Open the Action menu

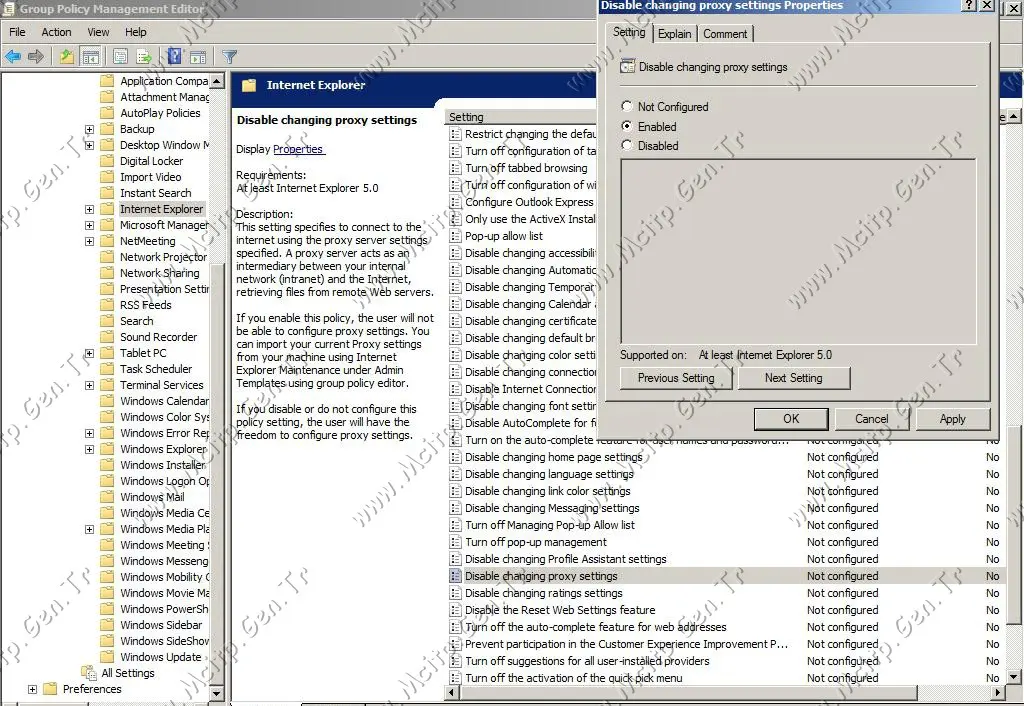tap(56, 32)
